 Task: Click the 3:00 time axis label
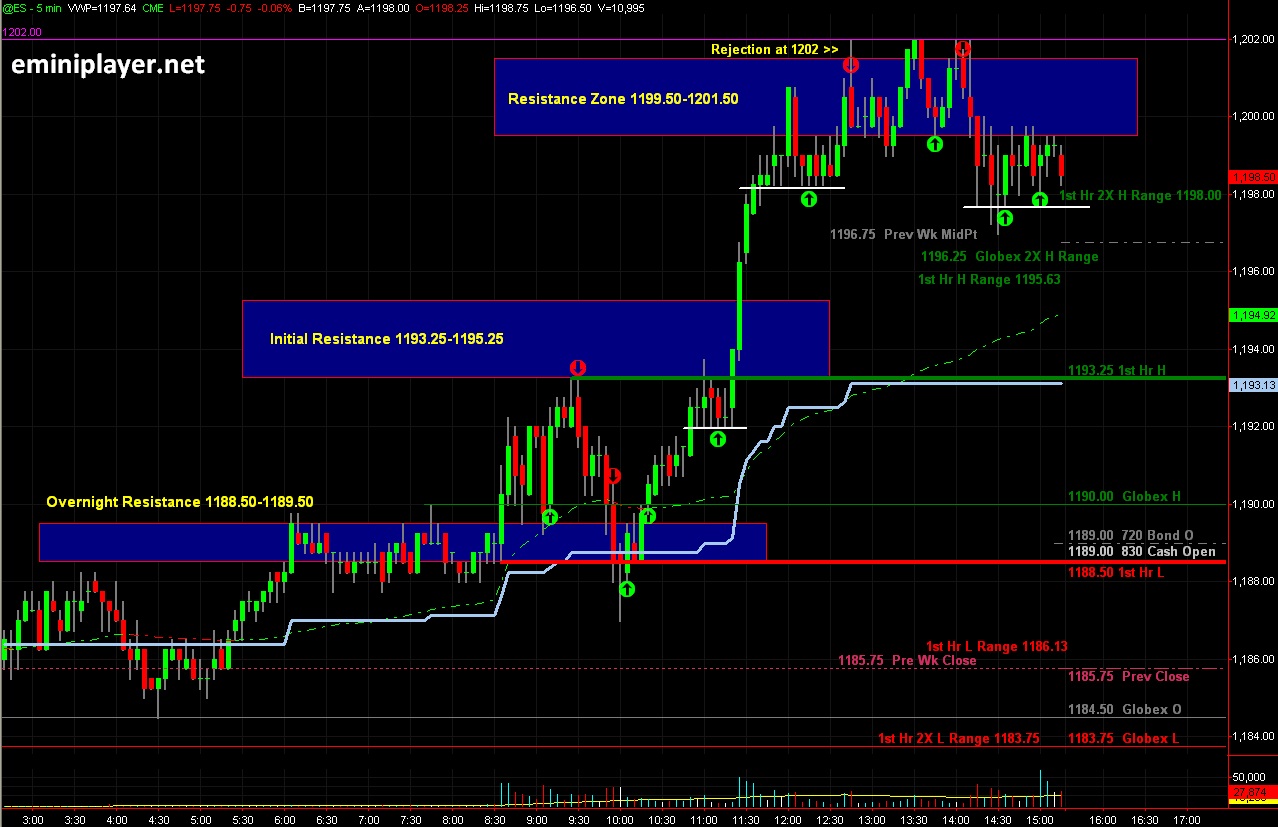pyautogui.click(x=33, y=818)
